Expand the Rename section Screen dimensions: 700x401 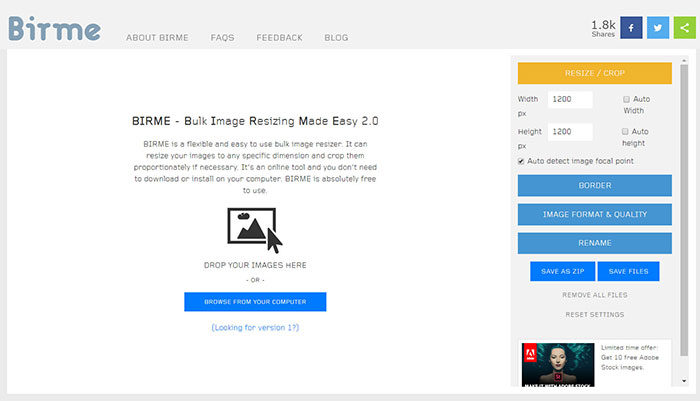pos(595,243)
